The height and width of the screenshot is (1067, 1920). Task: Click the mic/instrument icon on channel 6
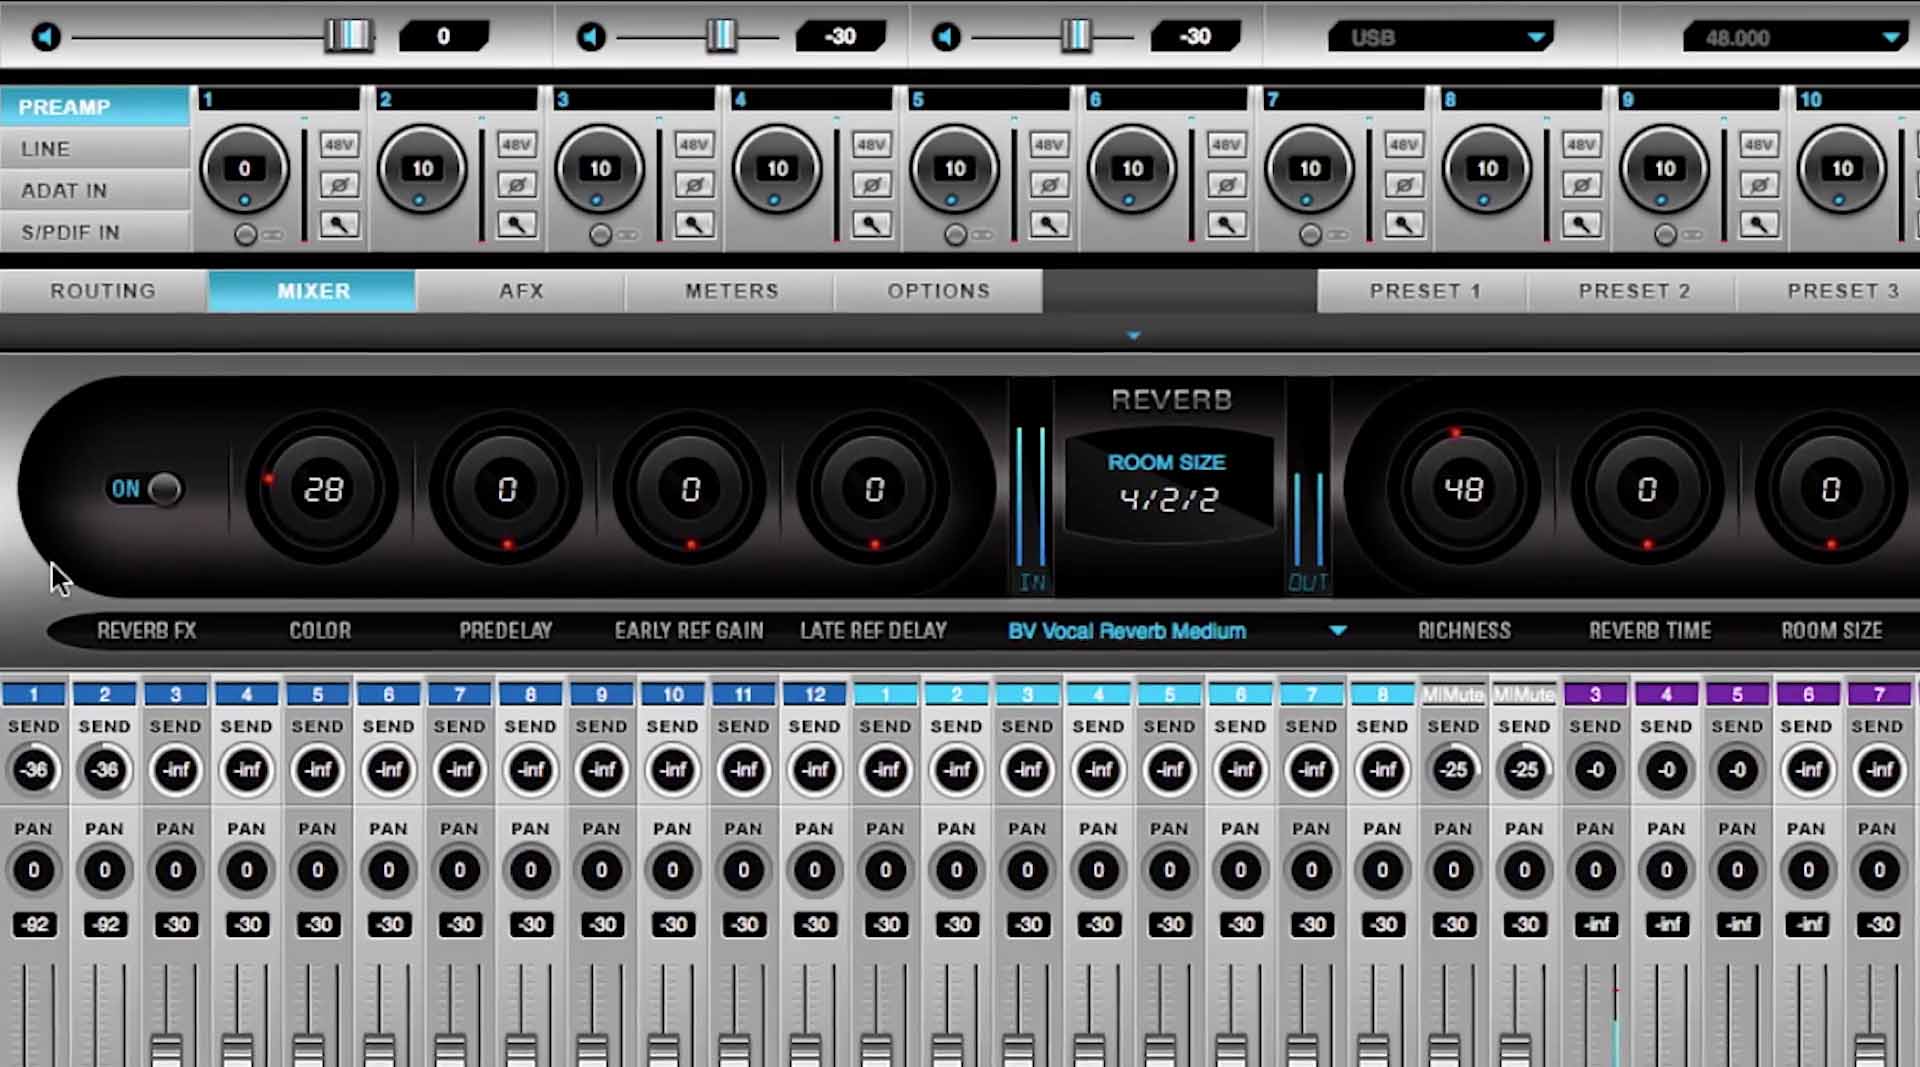click(x=1225, y=225)
